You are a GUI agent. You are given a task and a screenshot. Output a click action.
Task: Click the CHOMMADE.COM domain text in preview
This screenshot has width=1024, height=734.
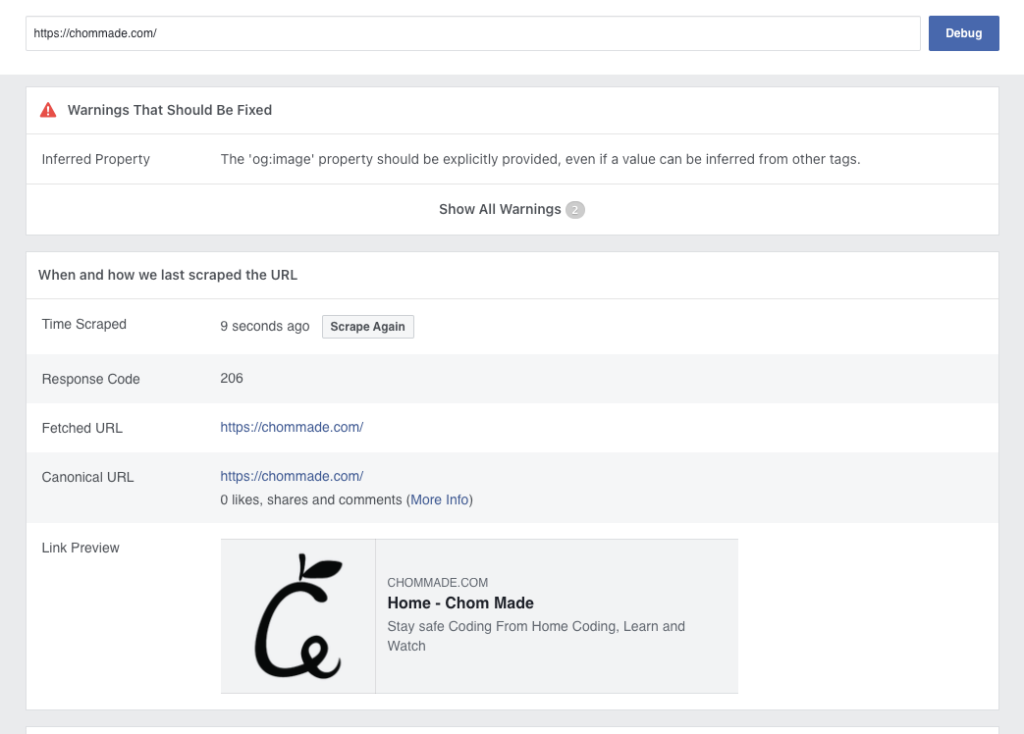(x=437, y=583)
